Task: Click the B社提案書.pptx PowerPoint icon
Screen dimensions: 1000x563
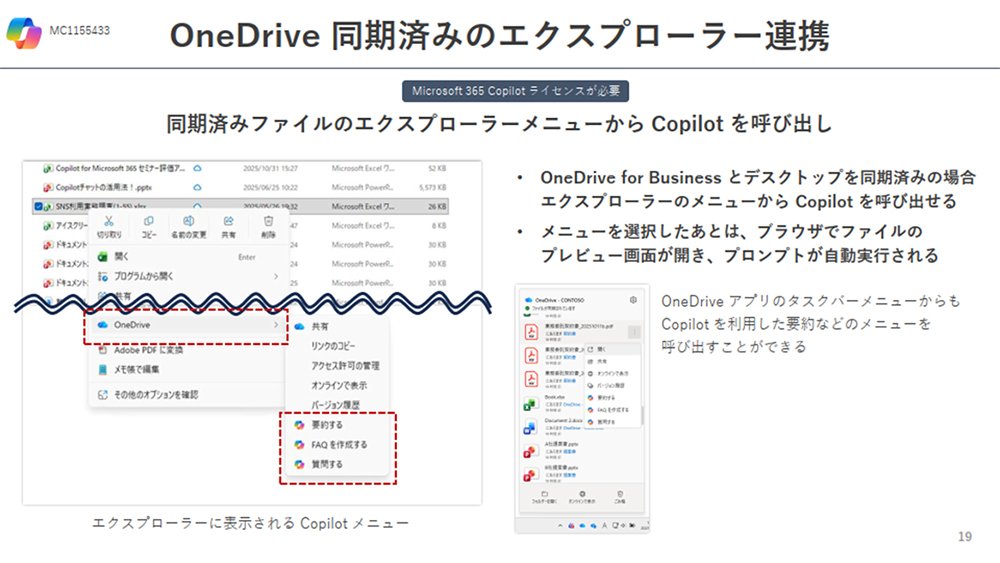Action: point(529,474)
